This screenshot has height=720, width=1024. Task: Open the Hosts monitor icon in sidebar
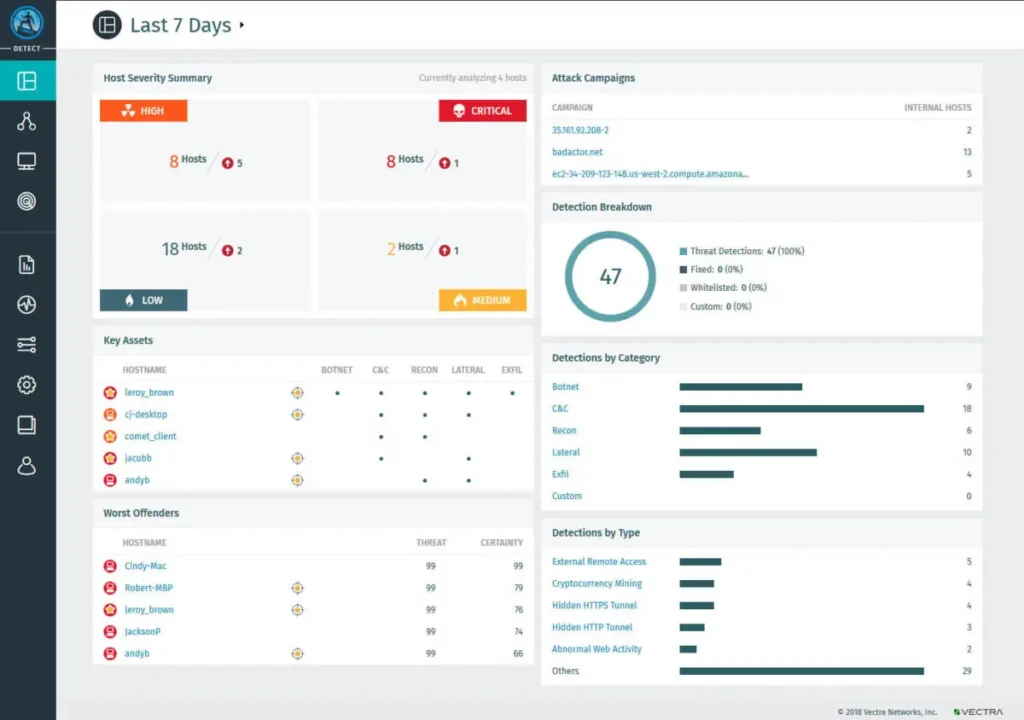pos(27,160)
